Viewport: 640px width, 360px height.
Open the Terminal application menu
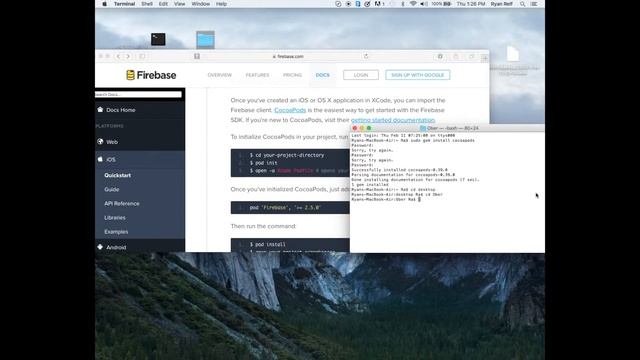pyautogui.click(x=124, y=4)
